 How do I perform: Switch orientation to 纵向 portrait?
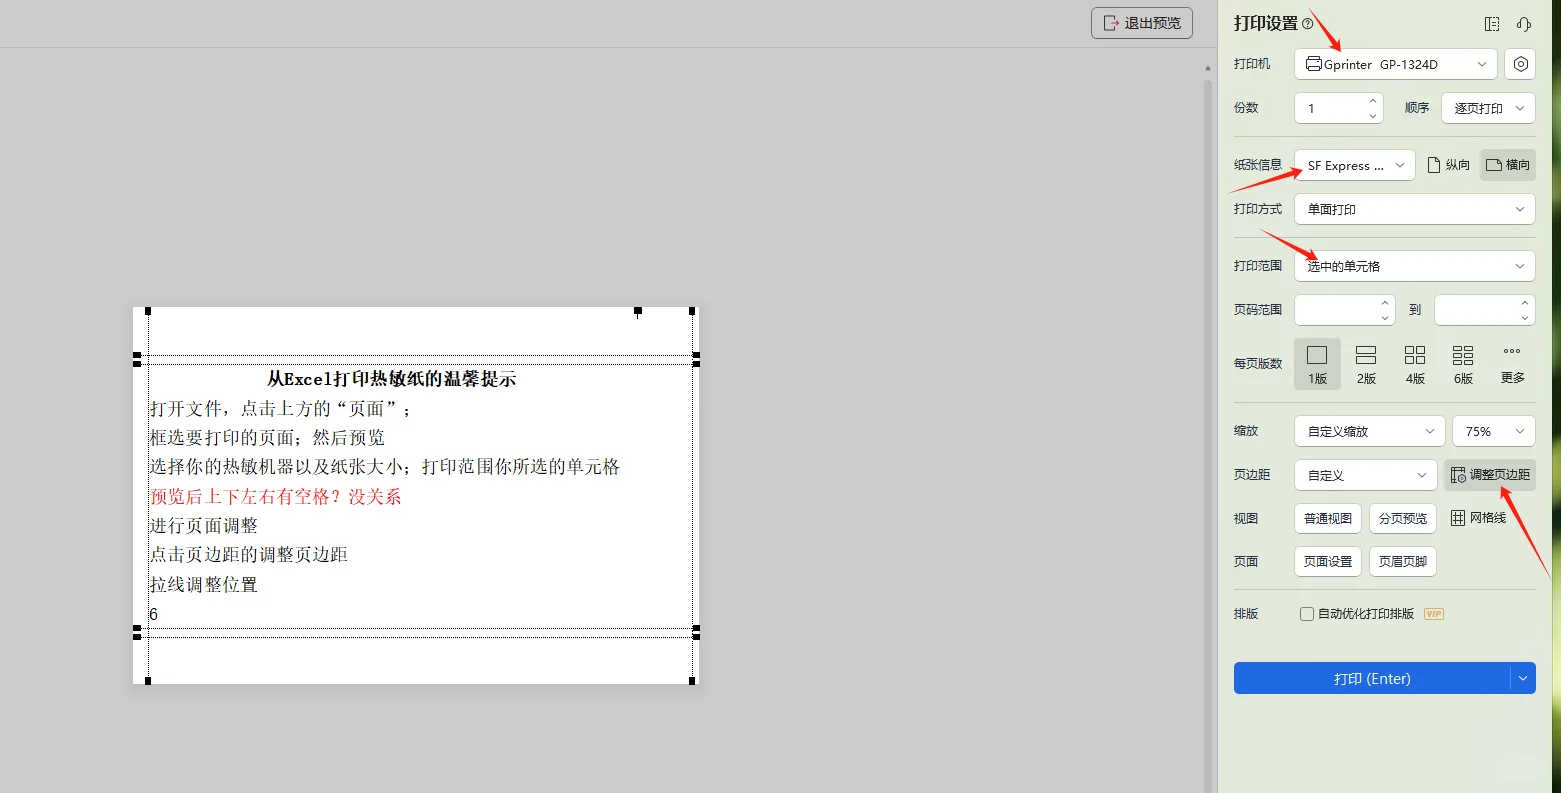(1448, 164)
